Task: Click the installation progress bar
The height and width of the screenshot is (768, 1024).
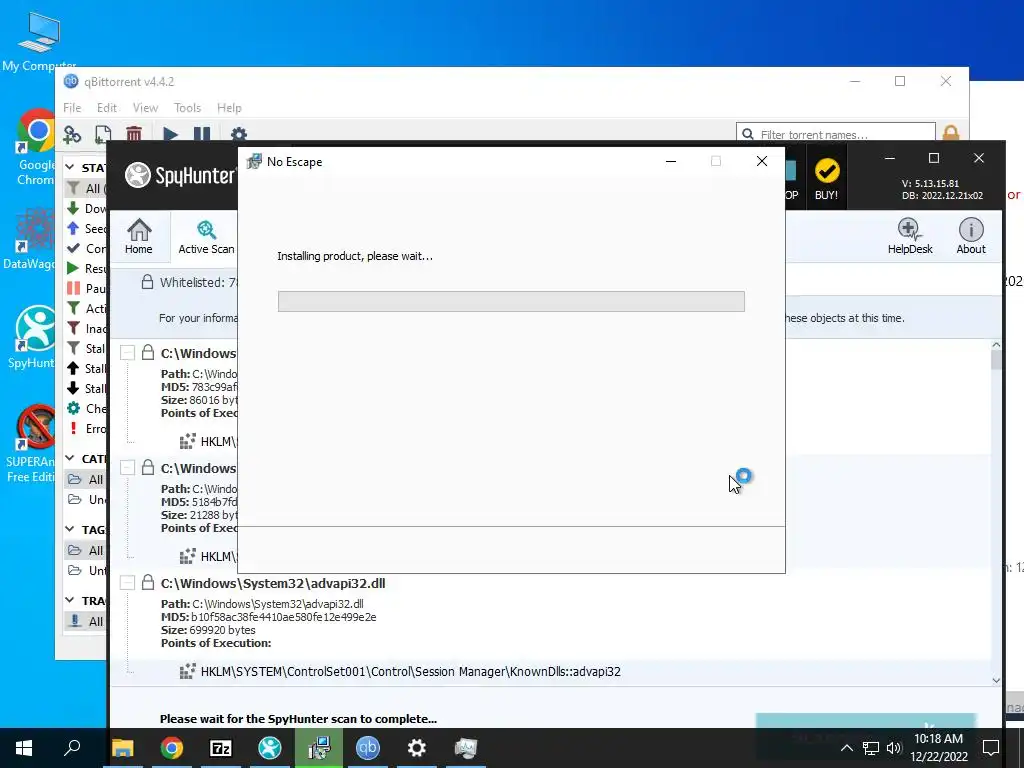Action: (x=511, y=301)
